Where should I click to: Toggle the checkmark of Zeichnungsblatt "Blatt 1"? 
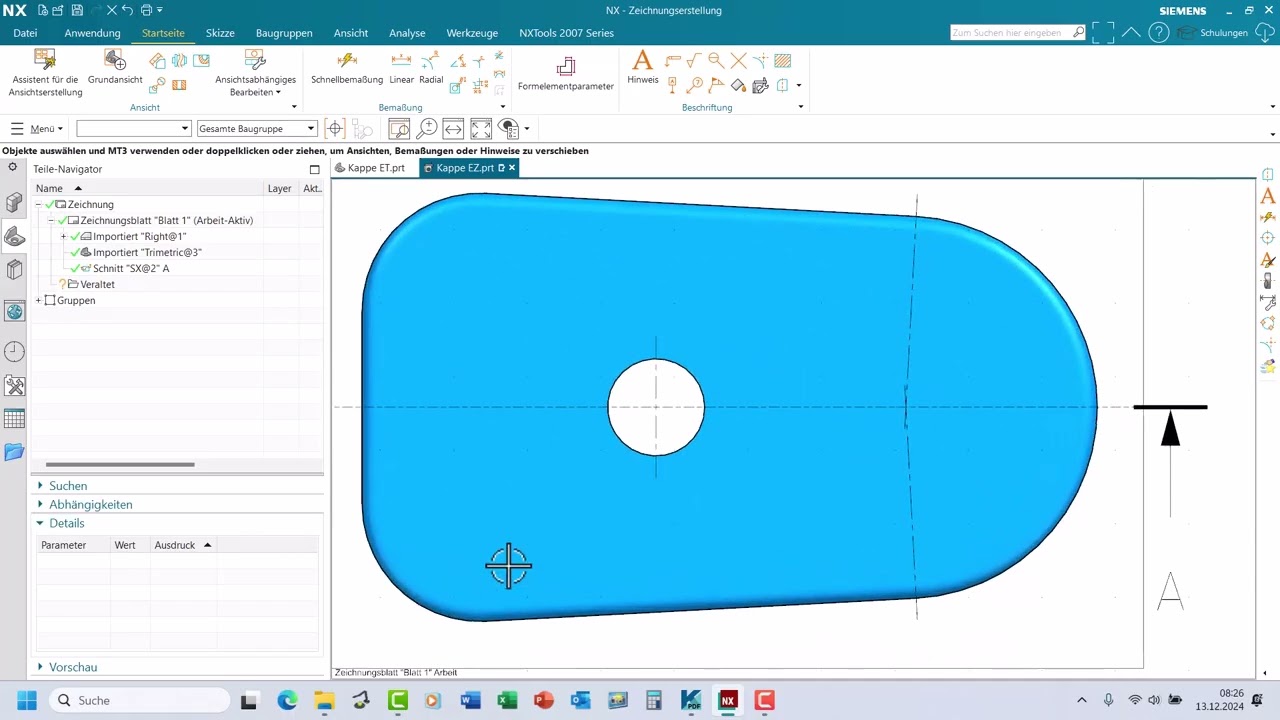(63, 220)
